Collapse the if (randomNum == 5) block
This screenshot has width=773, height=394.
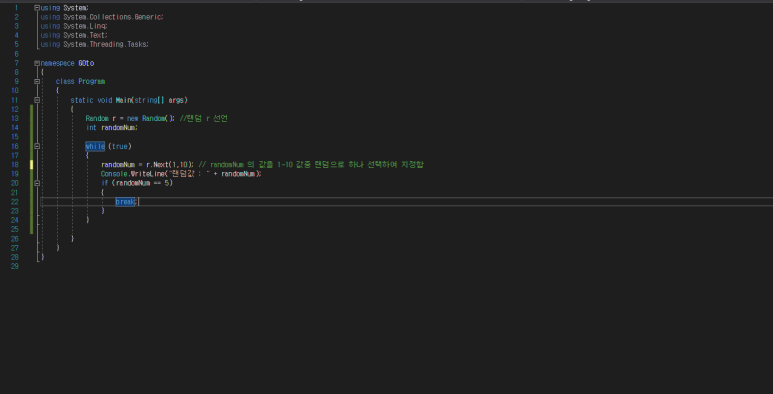pos(37,183)
